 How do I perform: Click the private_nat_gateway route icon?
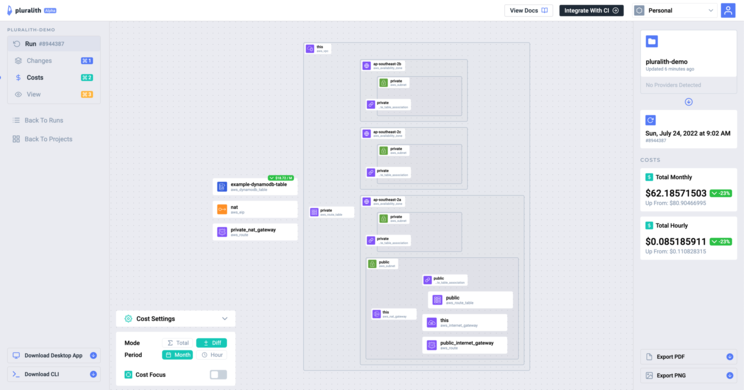(x=222, y=232)
